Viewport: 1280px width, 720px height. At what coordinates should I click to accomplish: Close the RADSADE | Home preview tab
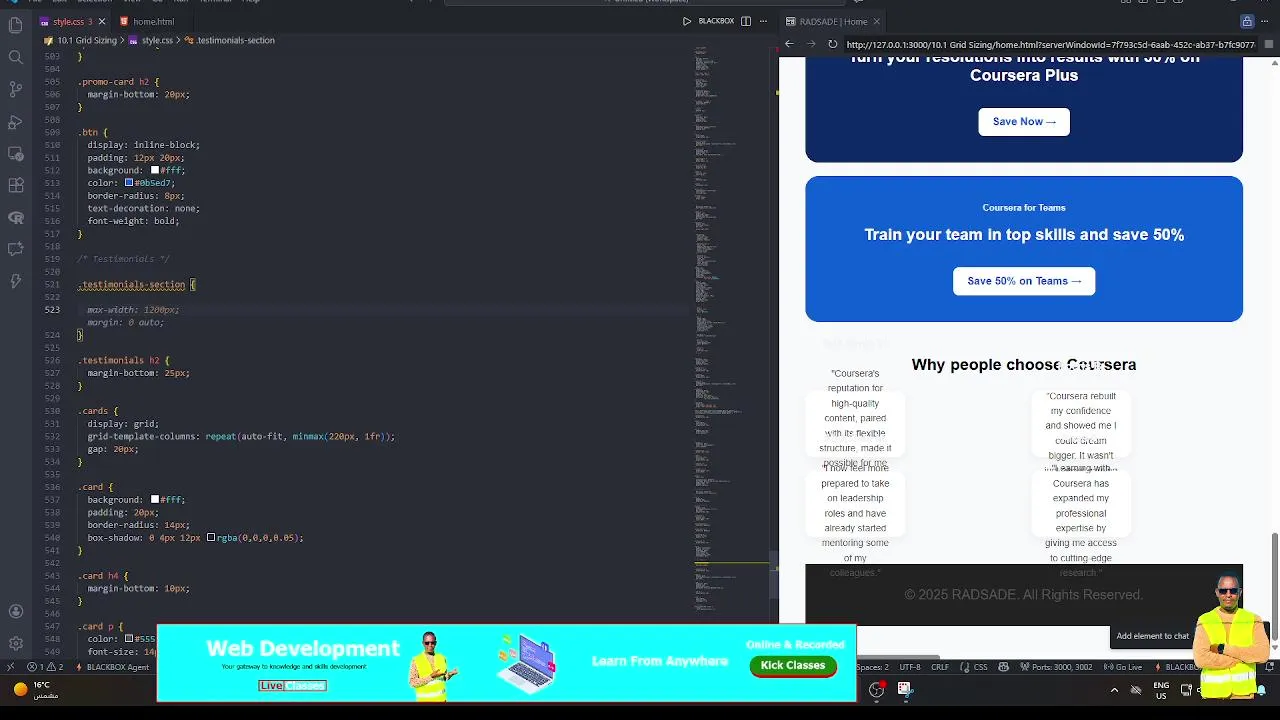[876, 21]
